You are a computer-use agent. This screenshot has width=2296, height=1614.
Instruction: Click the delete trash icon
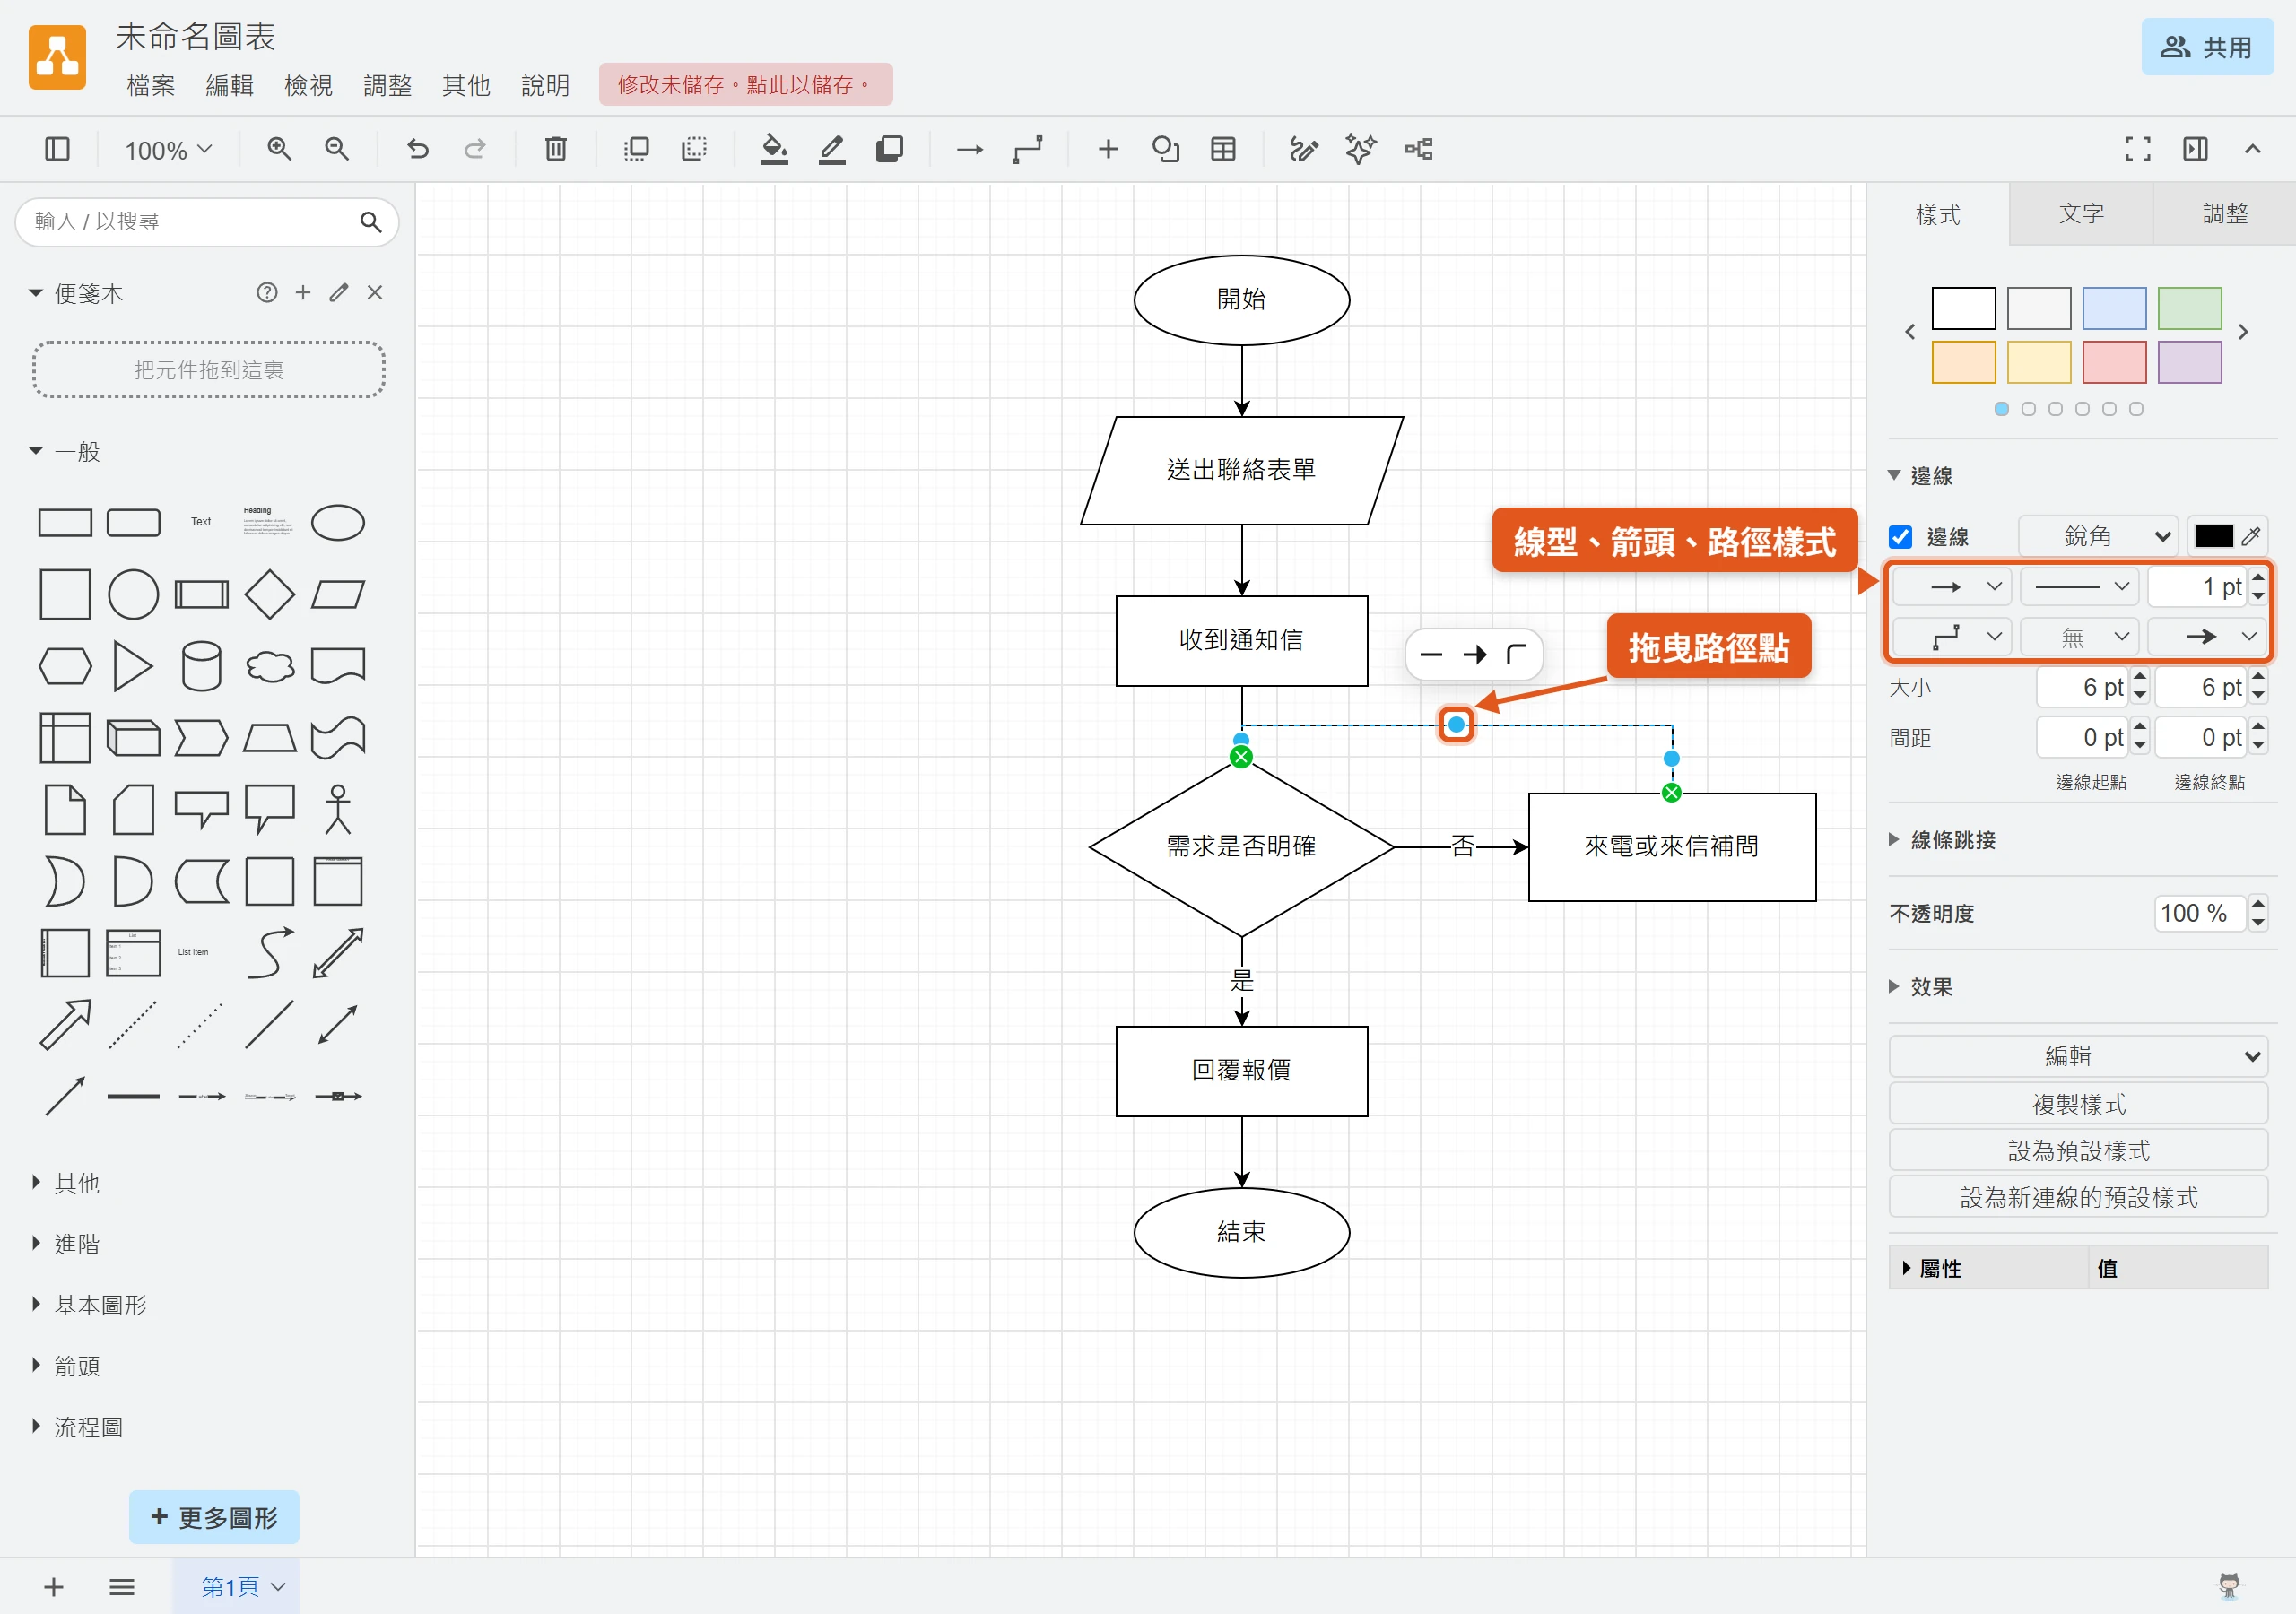(556, 149)
